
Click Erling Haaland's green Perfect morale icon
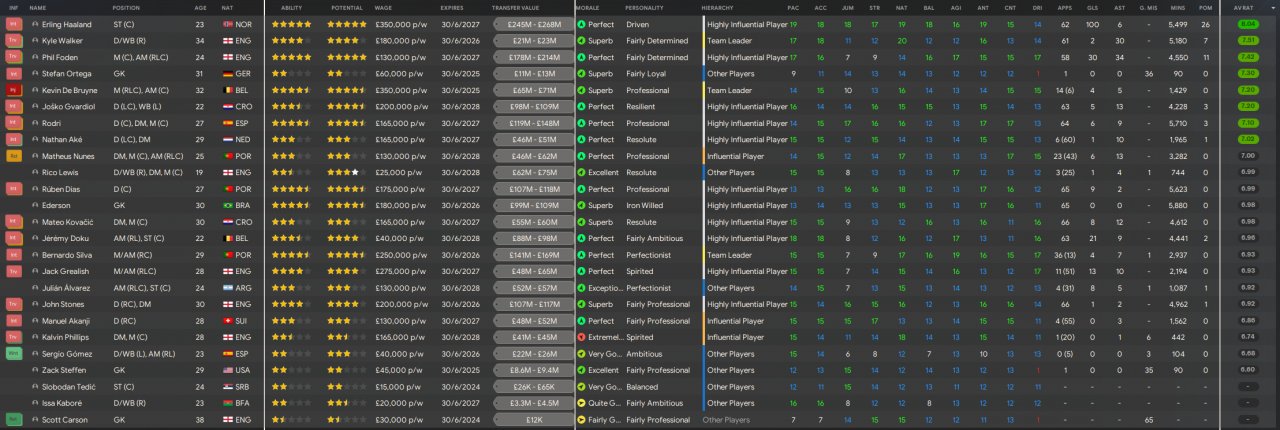(582, 24)
